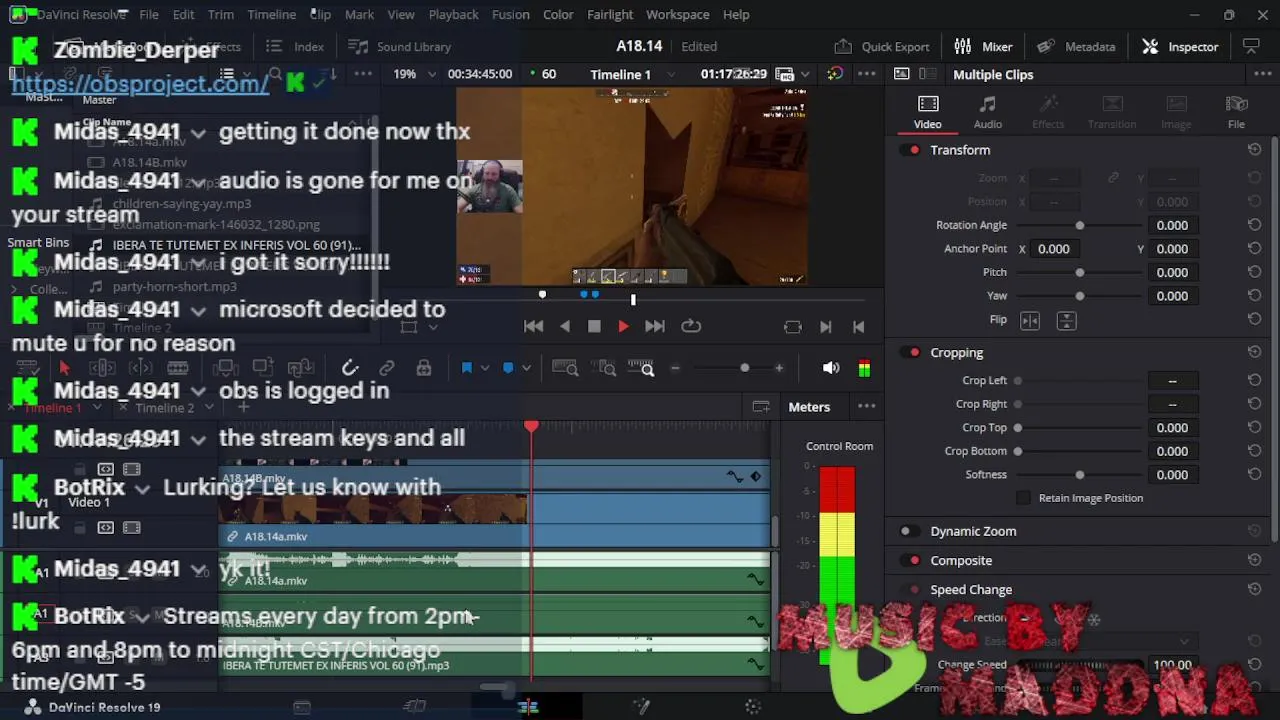The height and width of the screenshot is (720, 1280).
Task: Select the Video inspector tab
Action: 927,112
